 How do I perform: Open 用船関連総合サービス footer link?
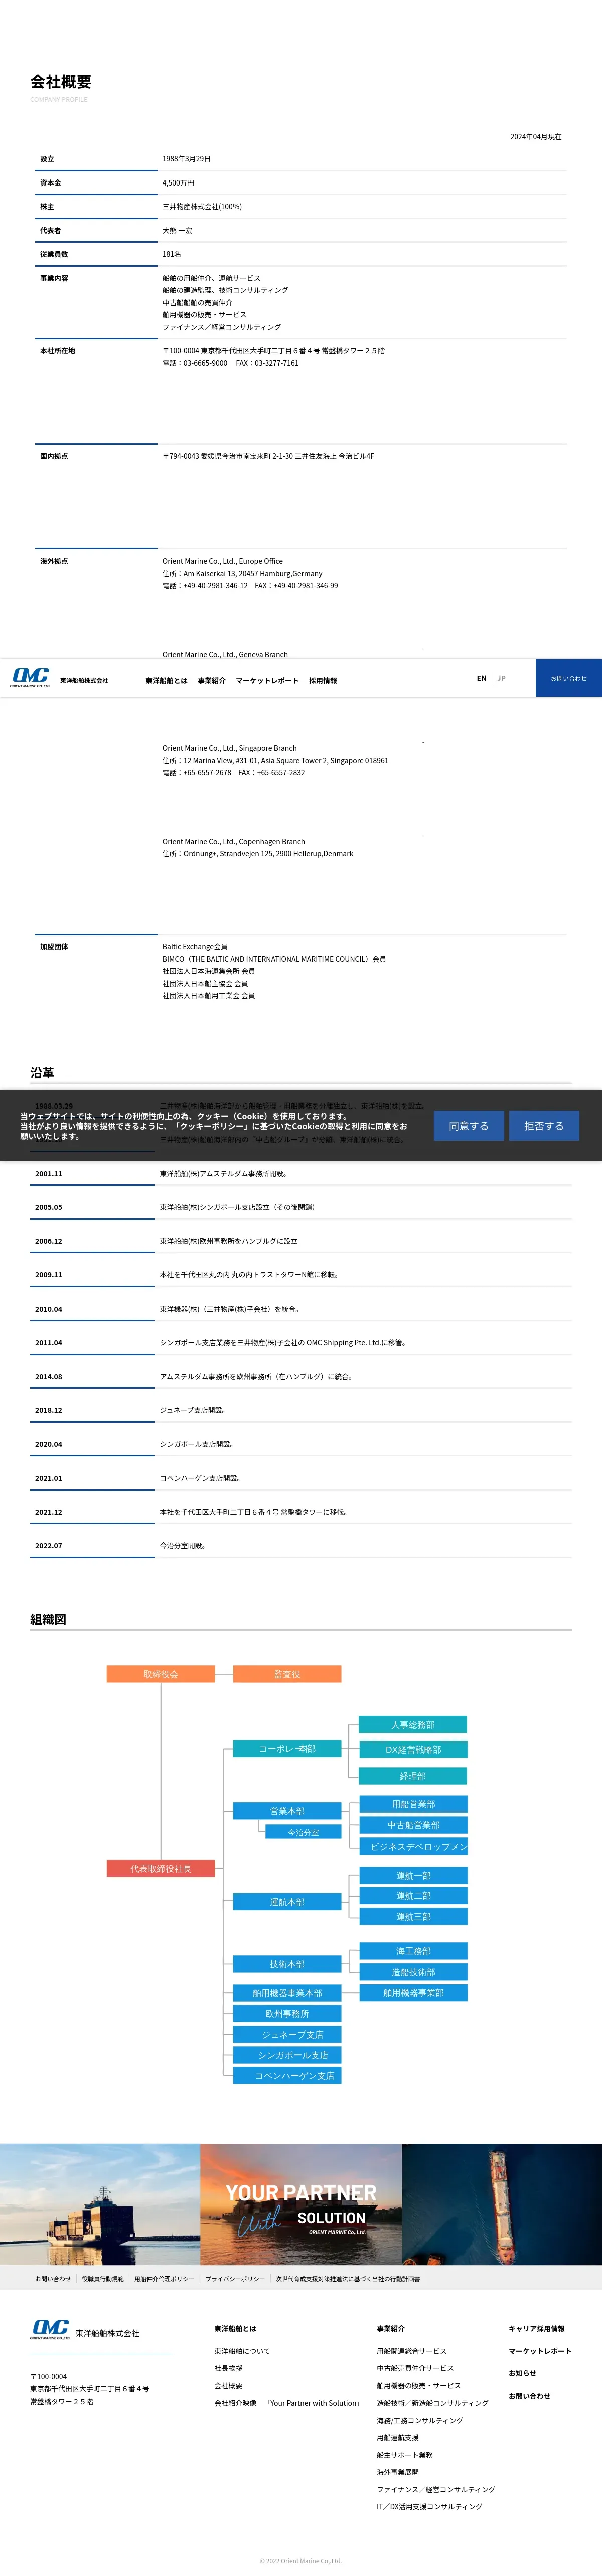[x=412, y=2351]
